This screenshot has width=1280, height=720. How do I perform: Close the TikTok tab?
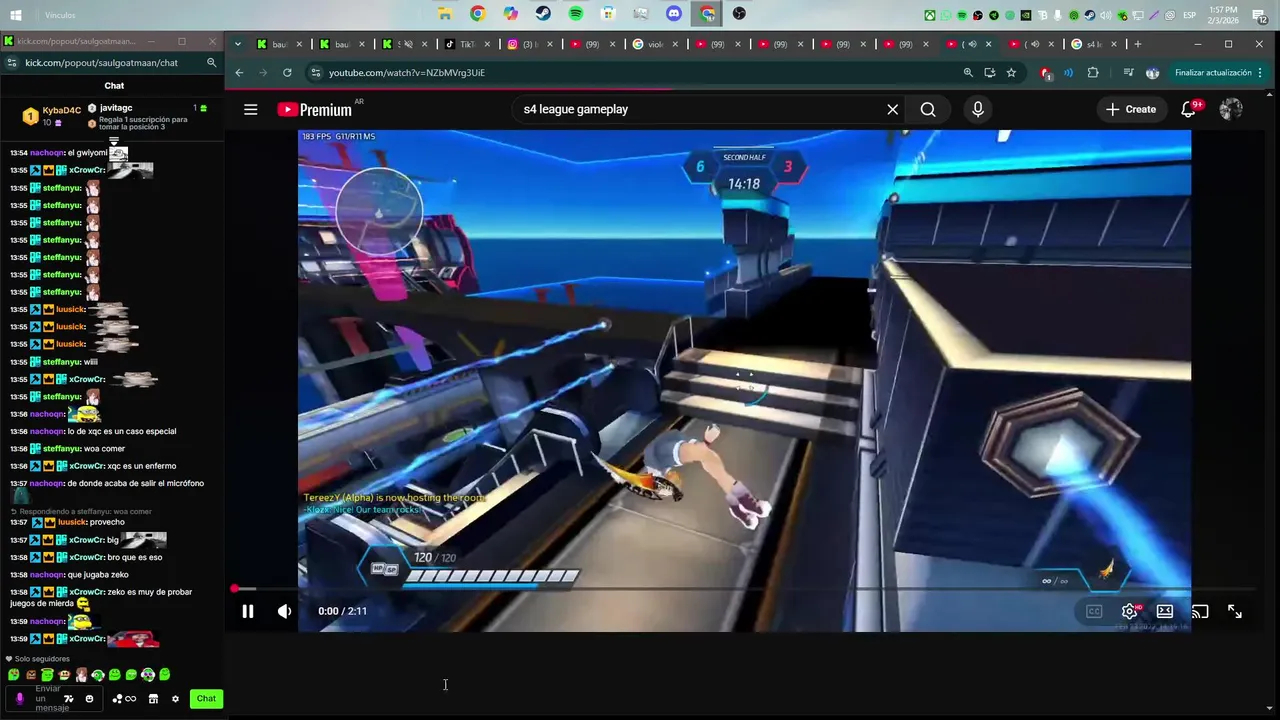click(x=488, y=44)
